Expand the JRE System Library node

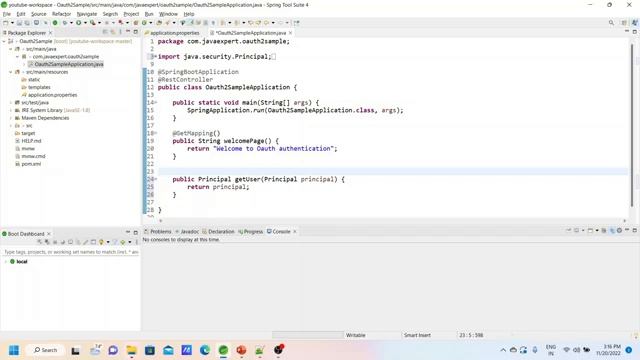pos(11,110)
